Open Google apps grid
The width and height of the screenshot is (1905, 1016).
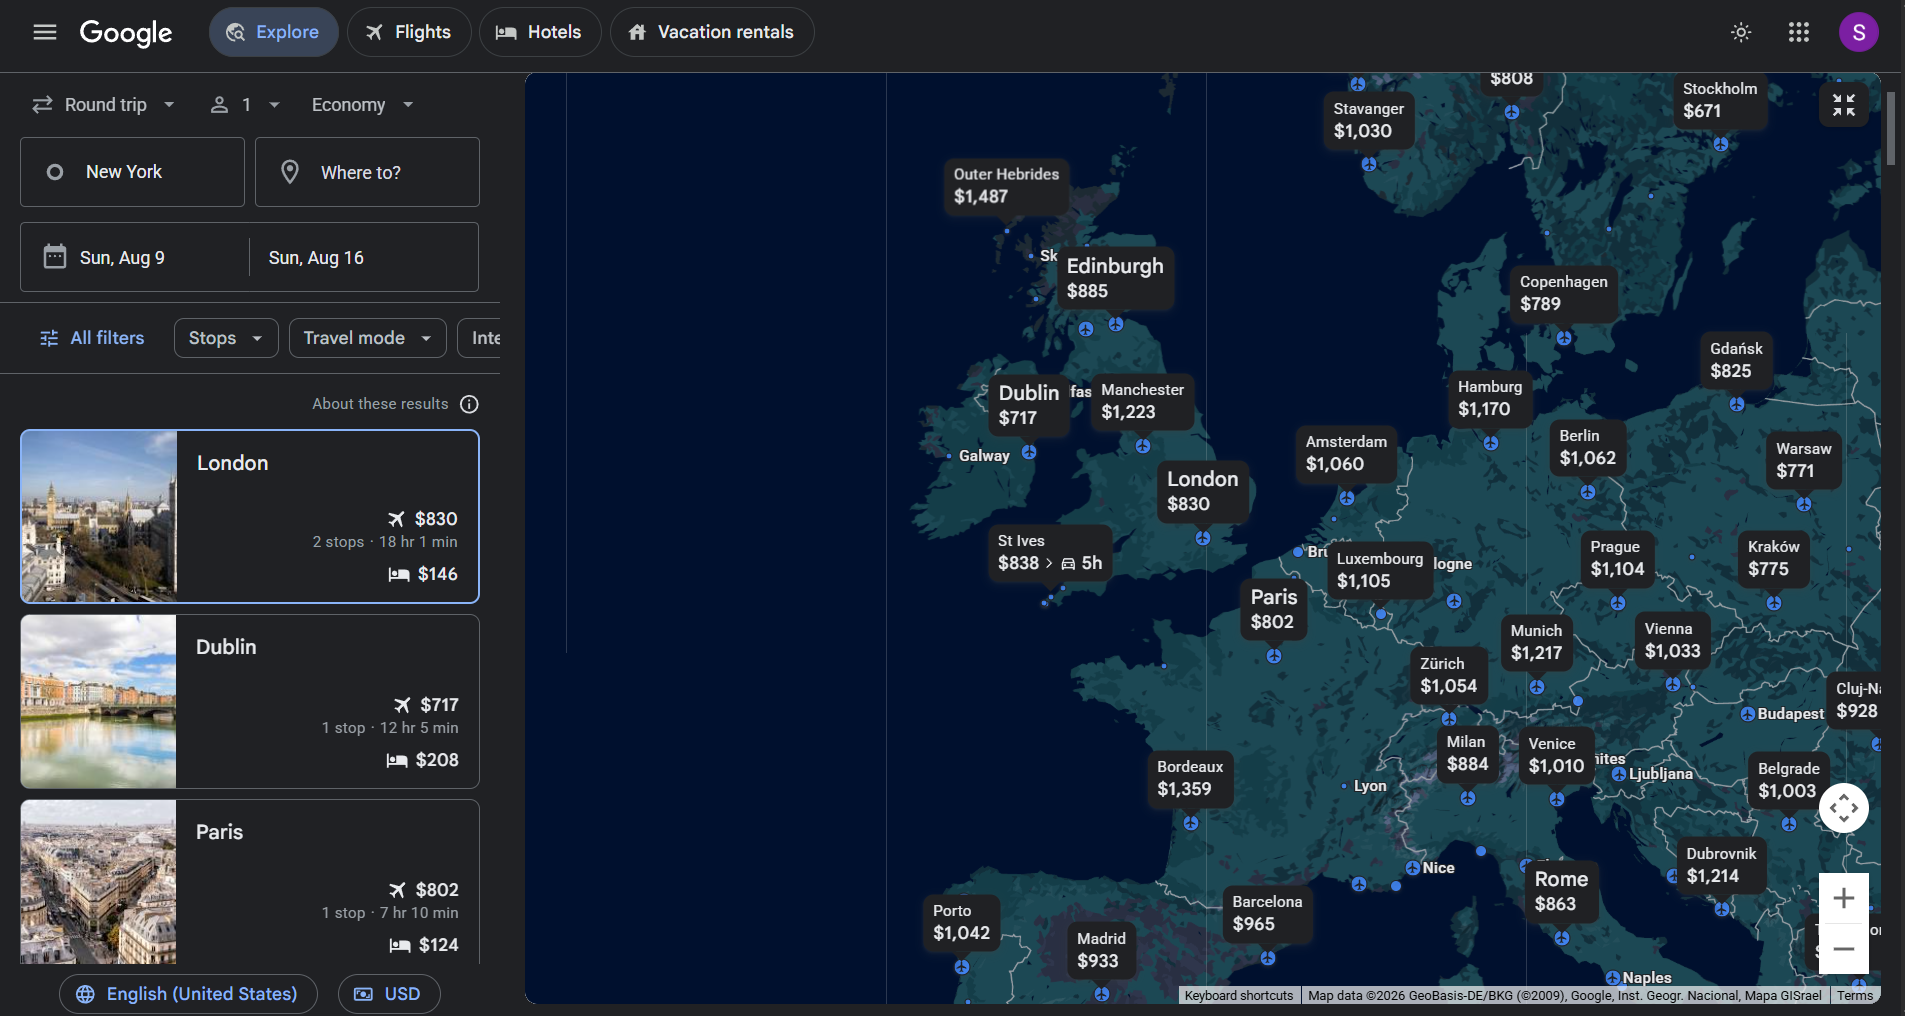(x=1799, y=32)
